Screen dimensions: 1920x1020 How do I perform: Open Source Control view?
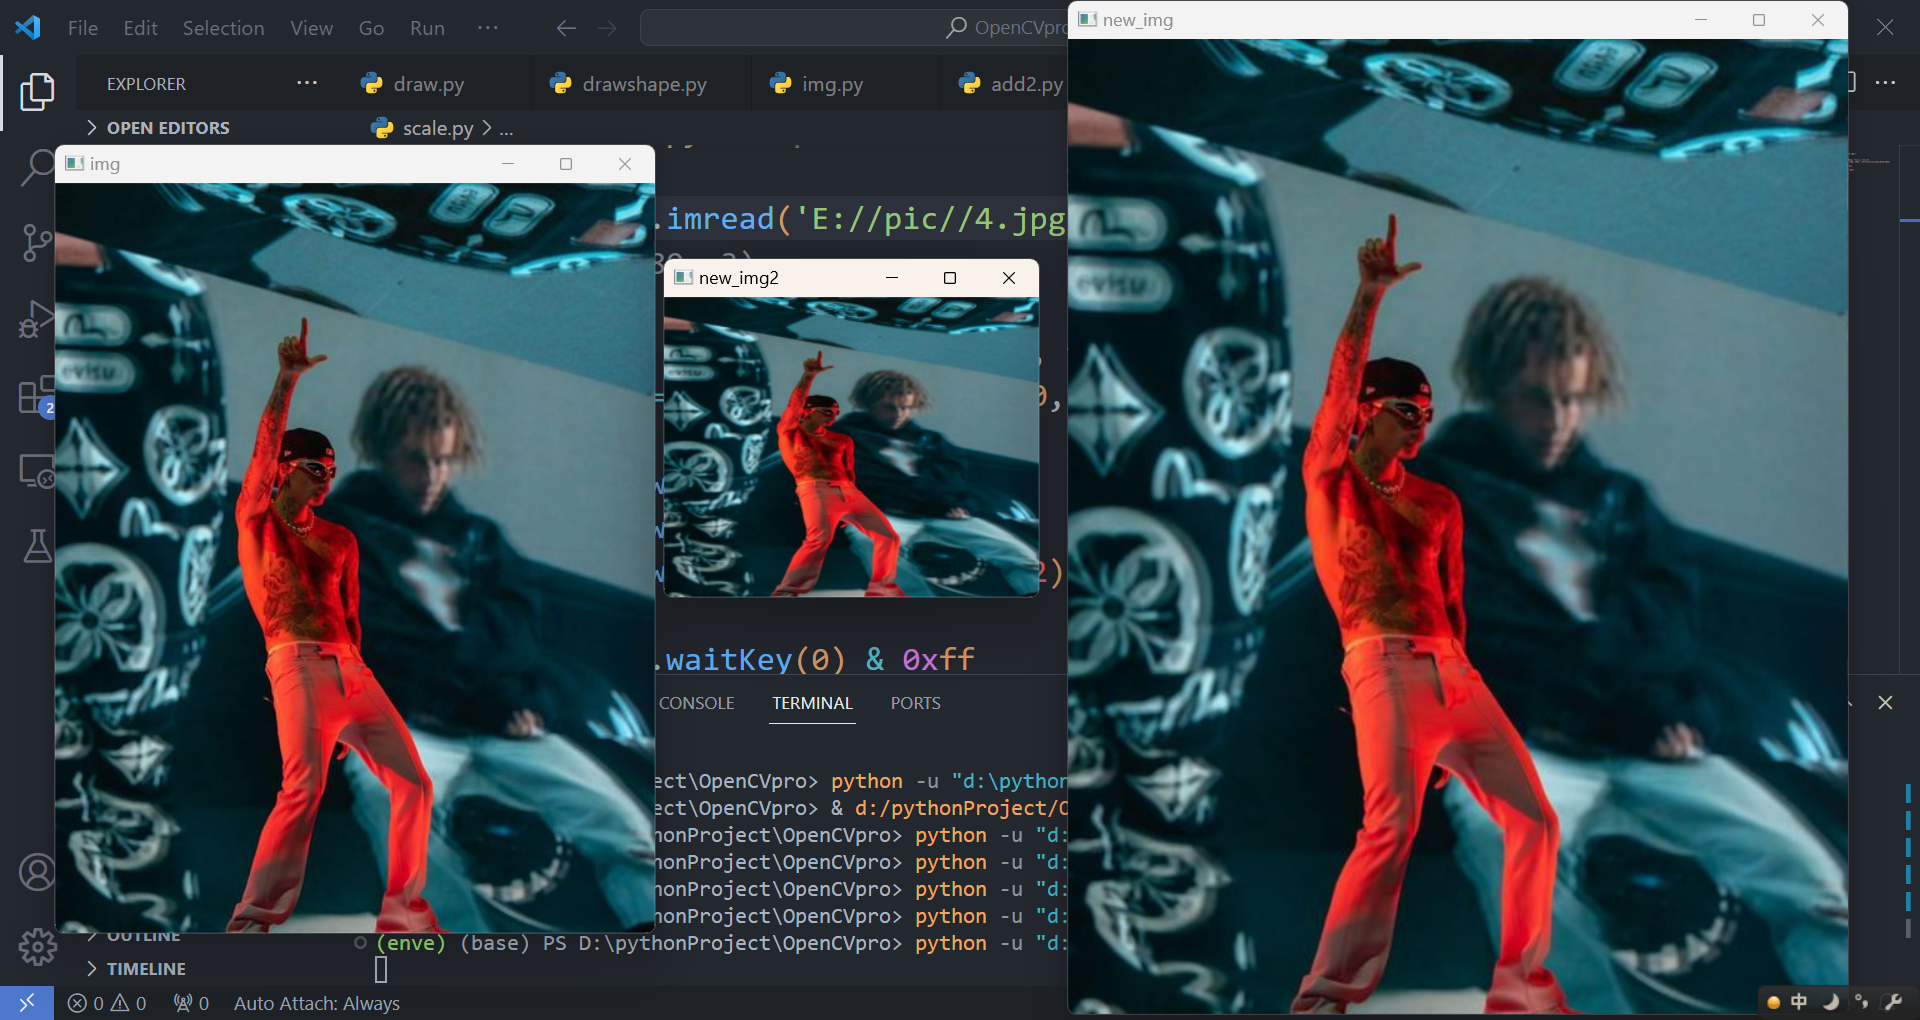point(37,243)
